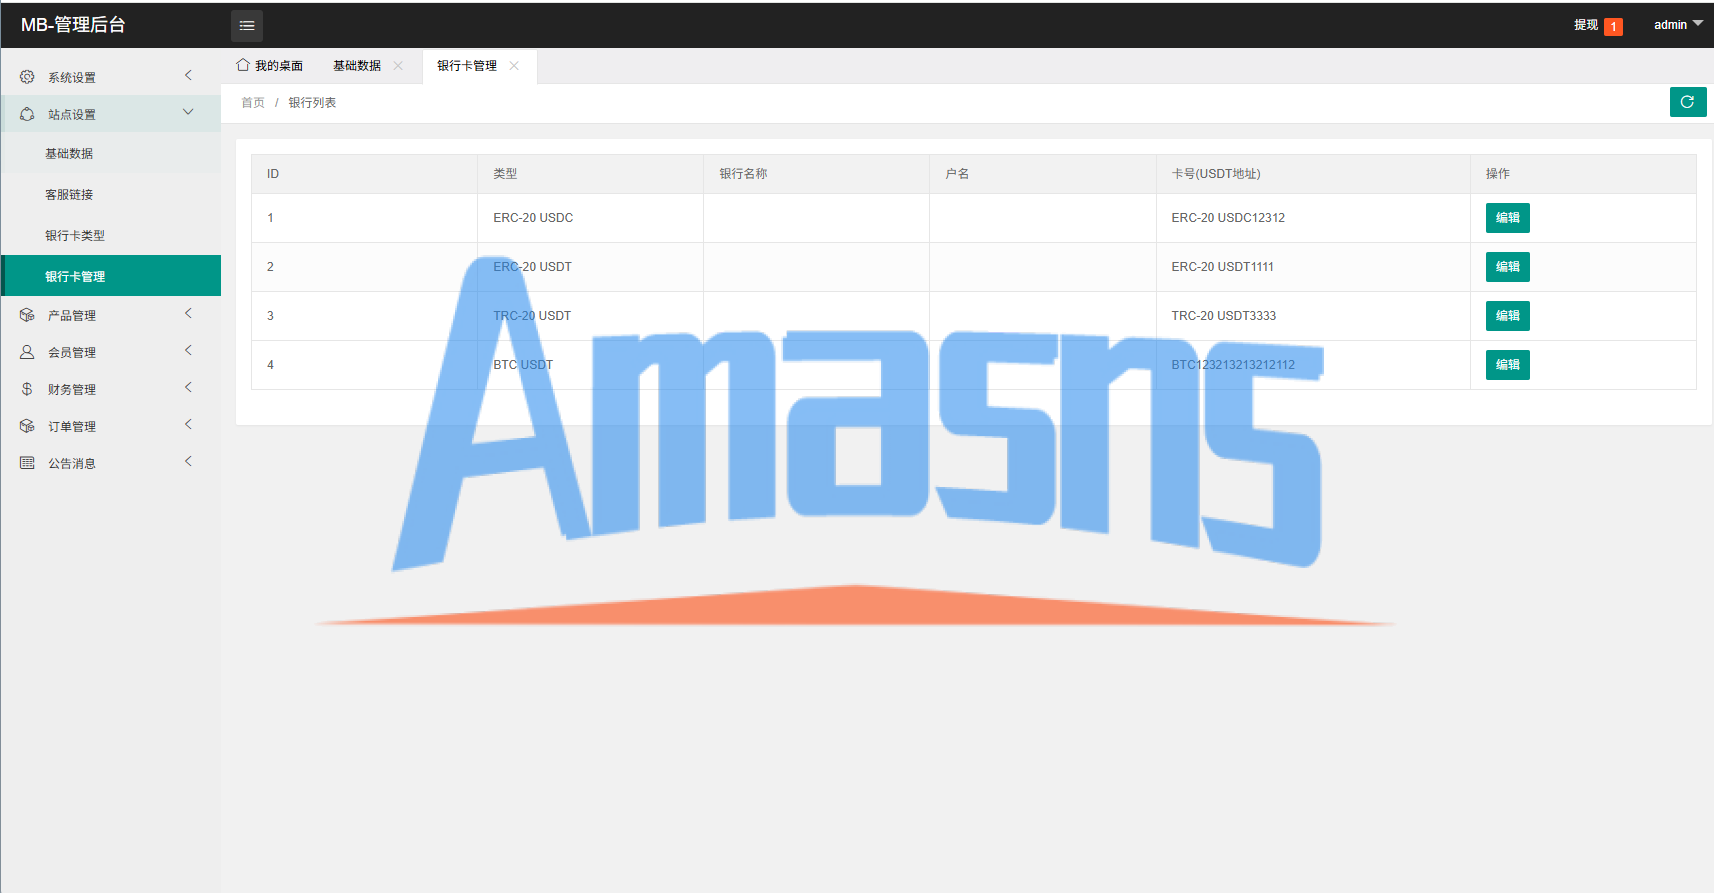Click the user icon beside 会员管理
Viewport: 1714px width, 893px height.
[27, 352]
